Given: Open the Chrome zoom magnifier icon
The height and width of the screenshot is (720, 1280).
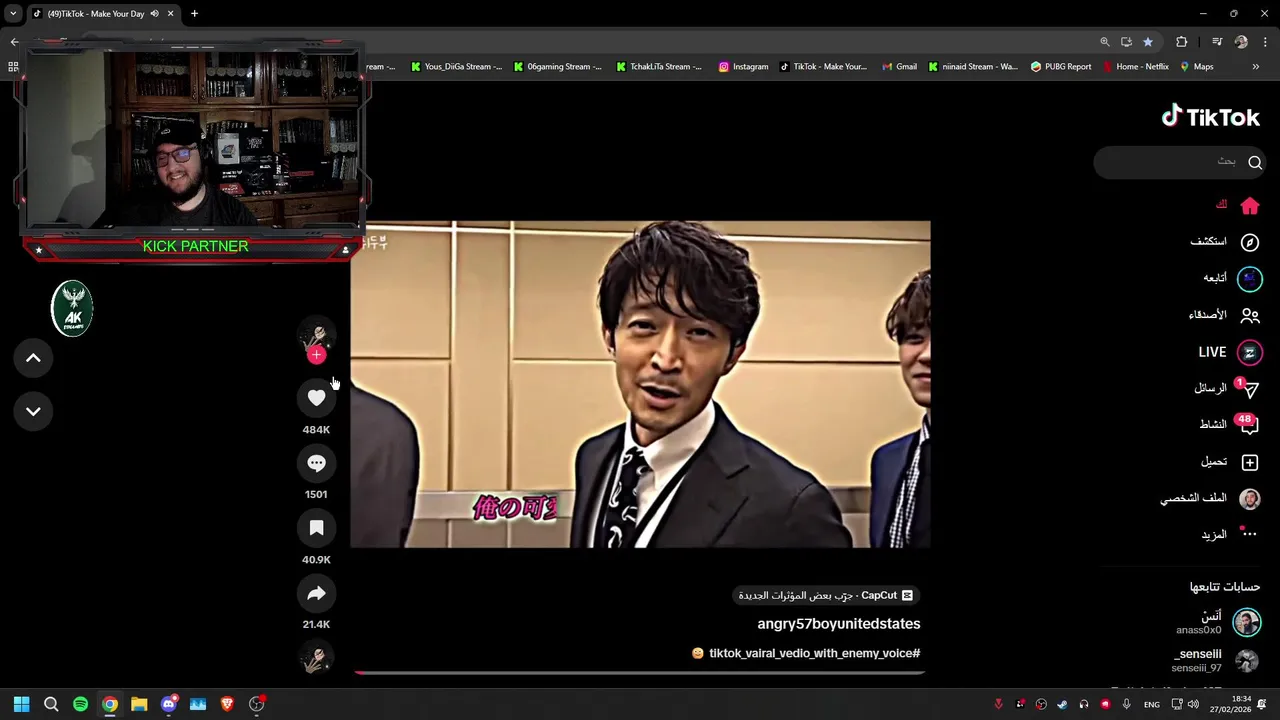Looking at the screenshot, I should (x=1105, y=42).
